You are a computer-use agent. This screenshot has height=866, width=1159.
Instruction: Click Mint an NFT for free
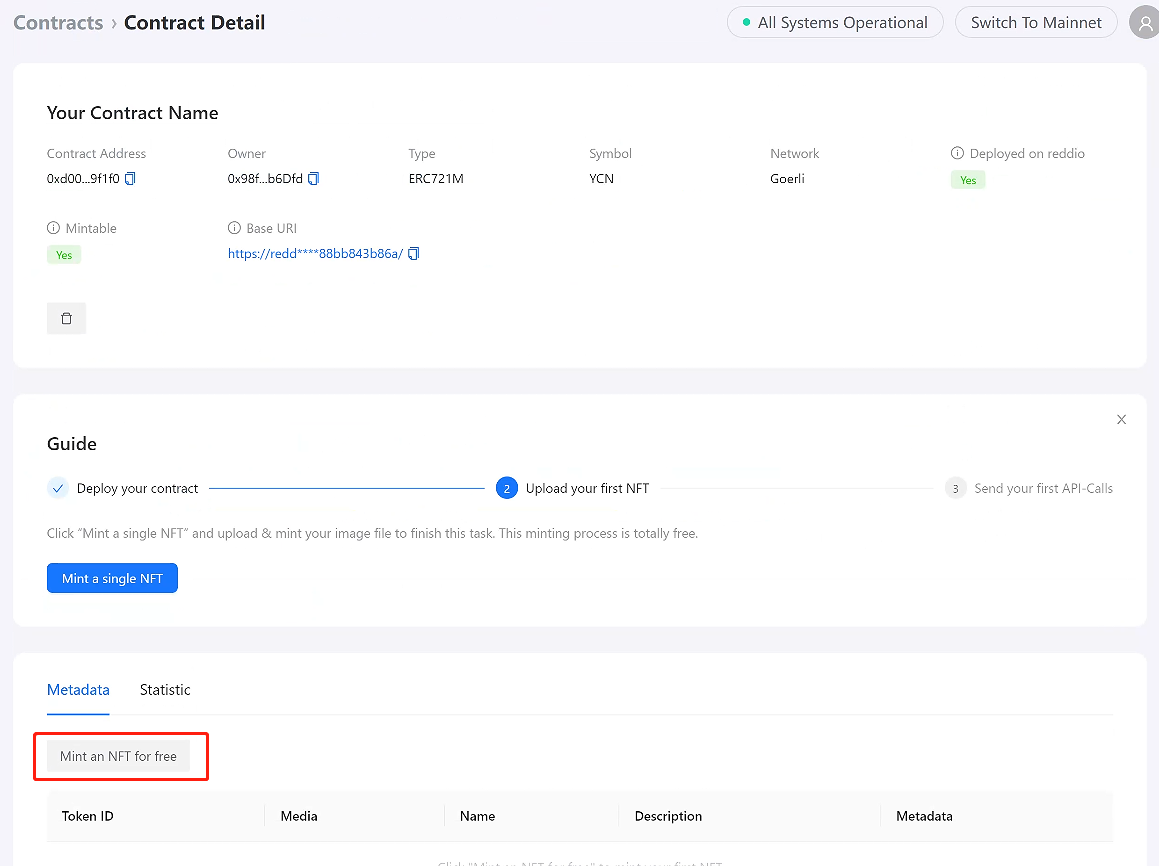point(118,756)
